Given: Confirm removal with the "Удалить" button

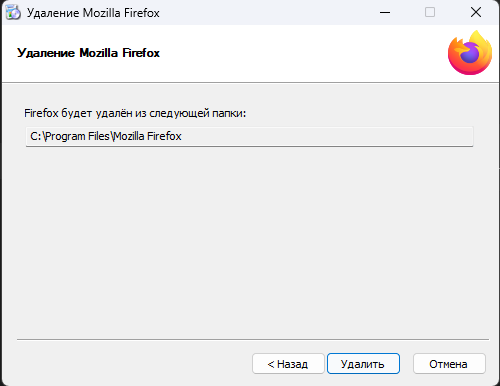Looking at the screenshot, I should 363,364.
